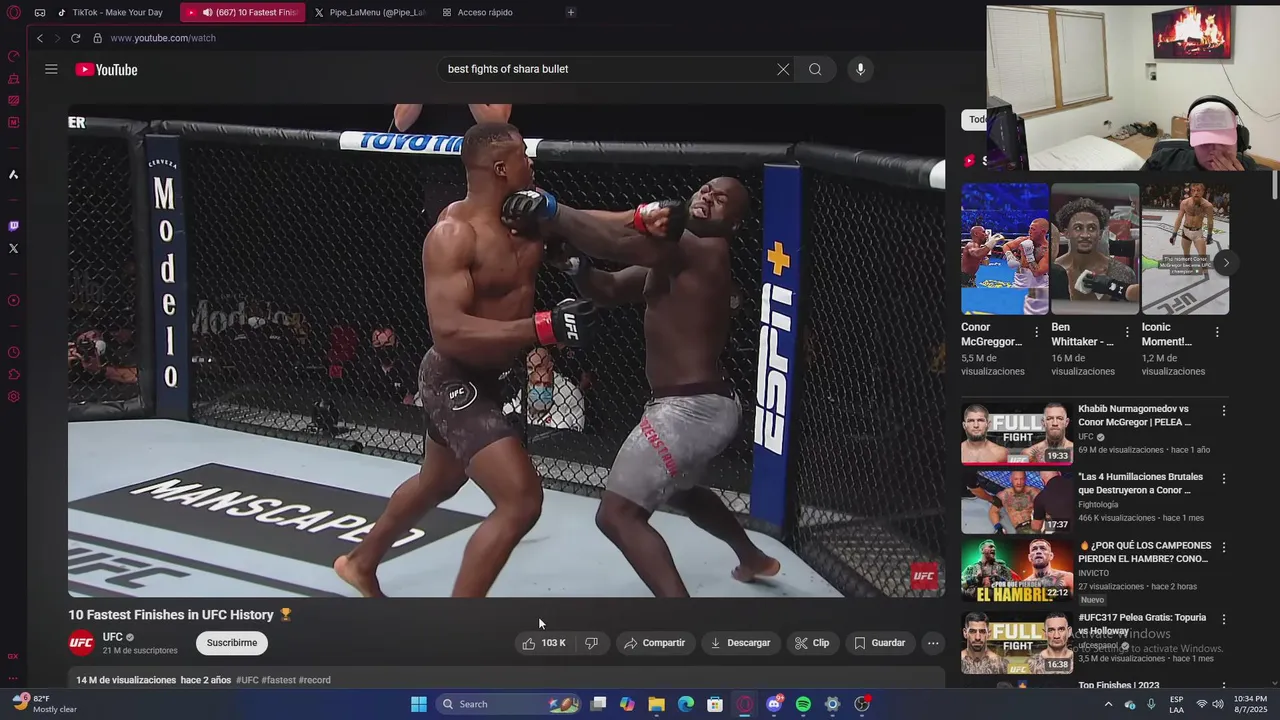Click the Windows taskbar Search box
This screenshot has height=720, width=1280.
click(x=510, y=704)
